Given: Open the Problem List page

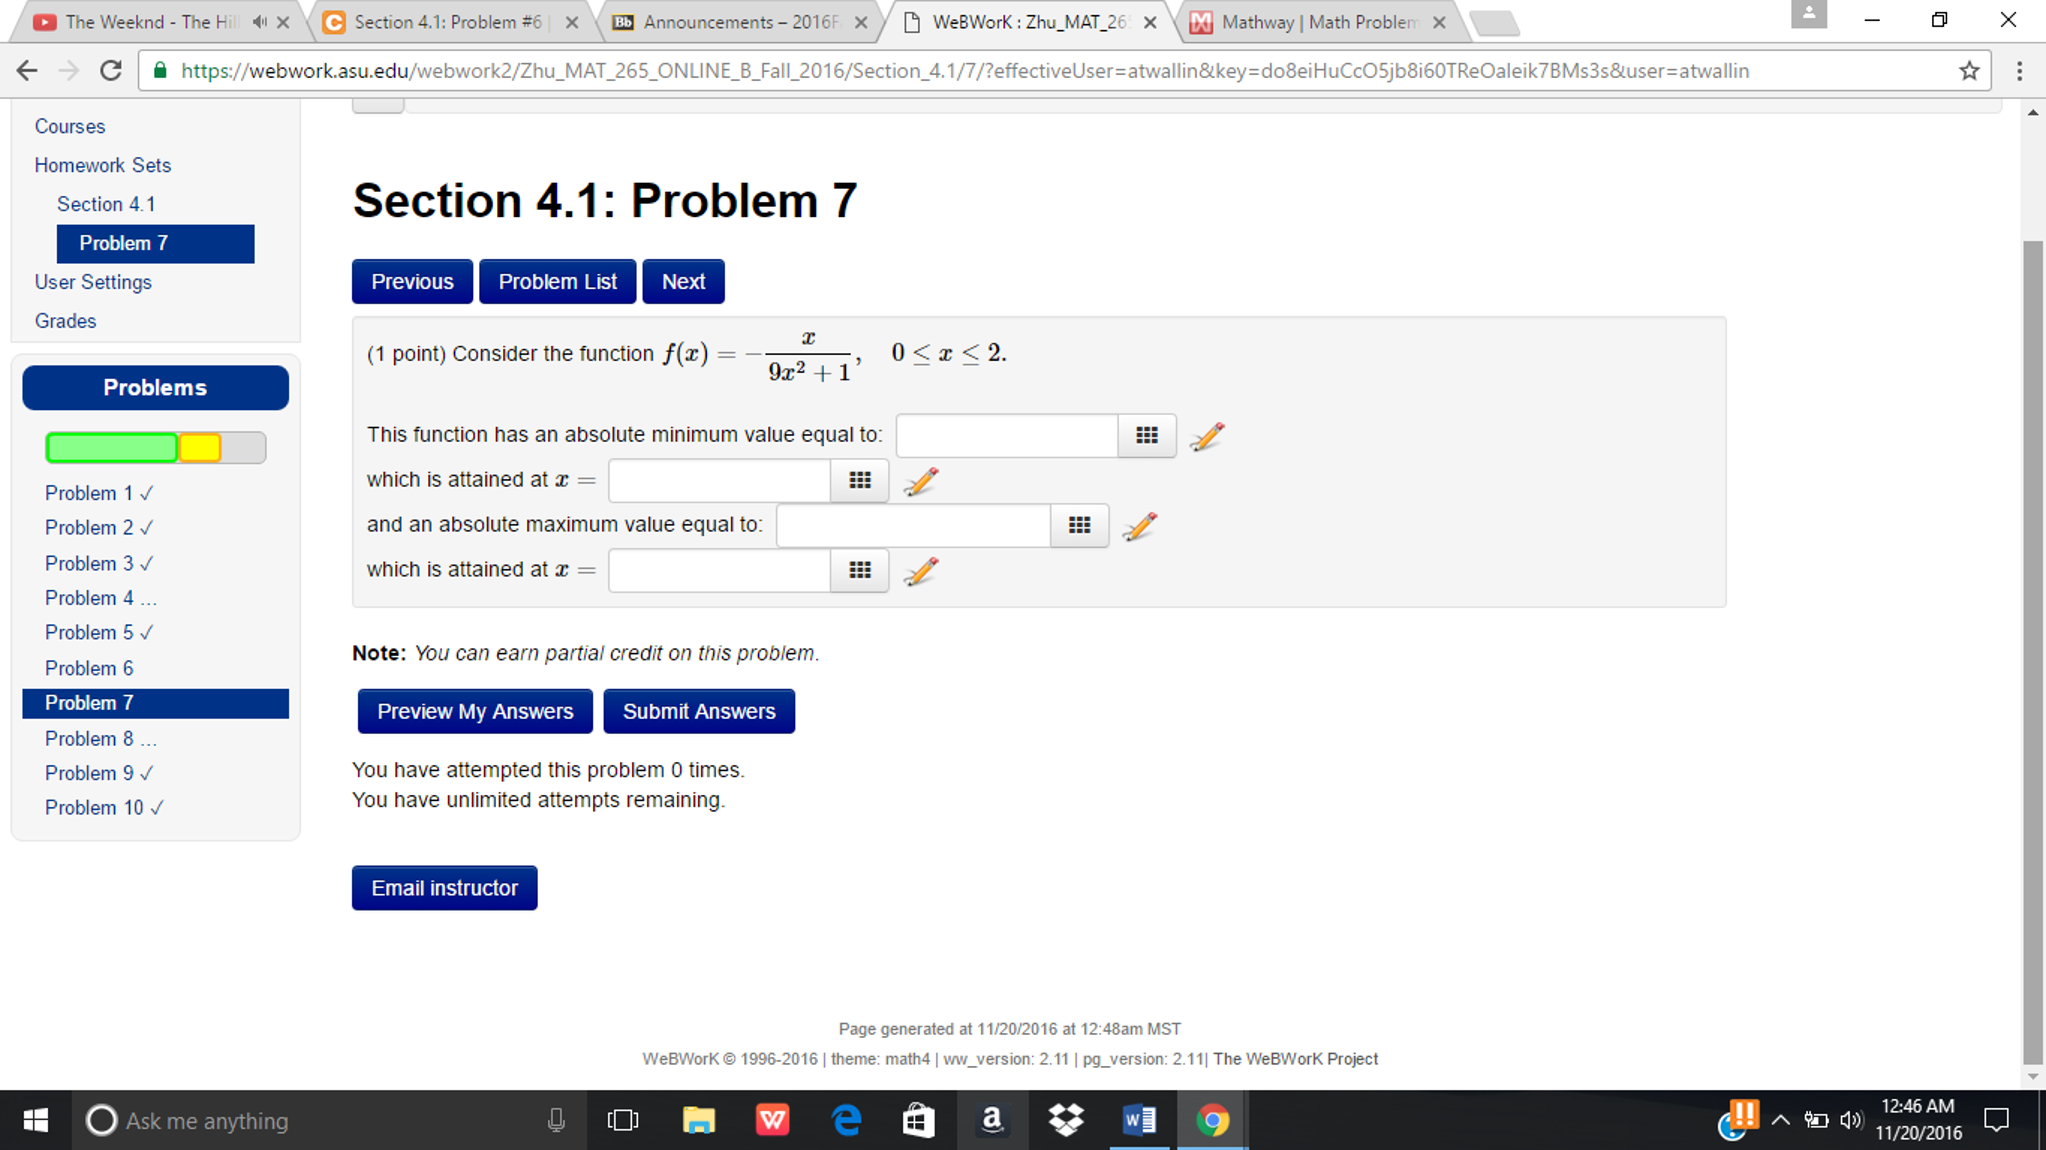Looking at the screenshot, I should pos(558,281).
